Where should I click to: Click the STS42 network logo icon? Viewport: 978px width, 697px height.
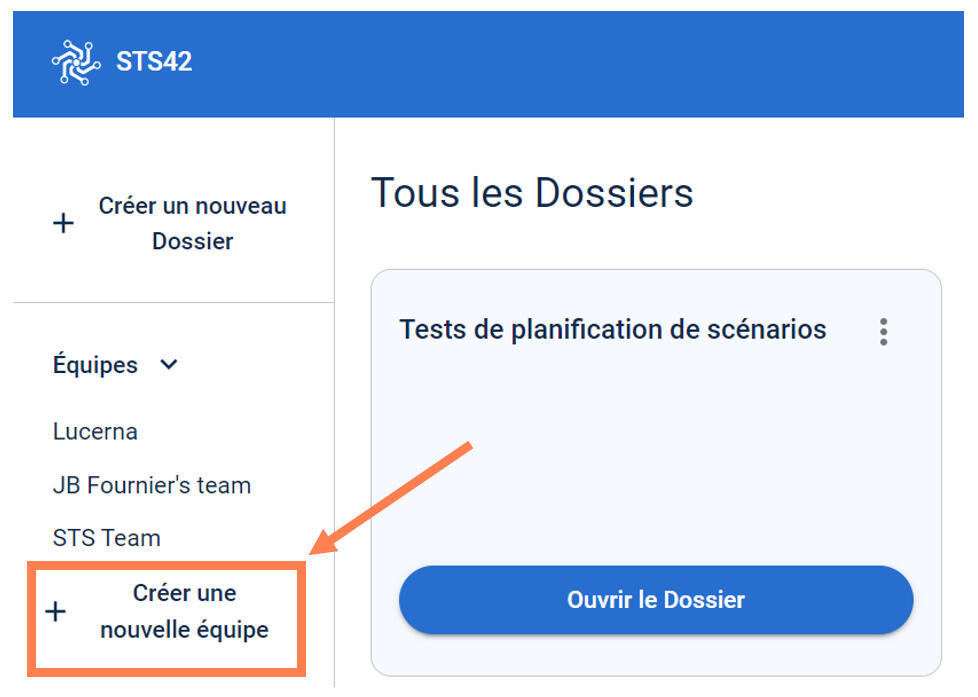[76, 62]
